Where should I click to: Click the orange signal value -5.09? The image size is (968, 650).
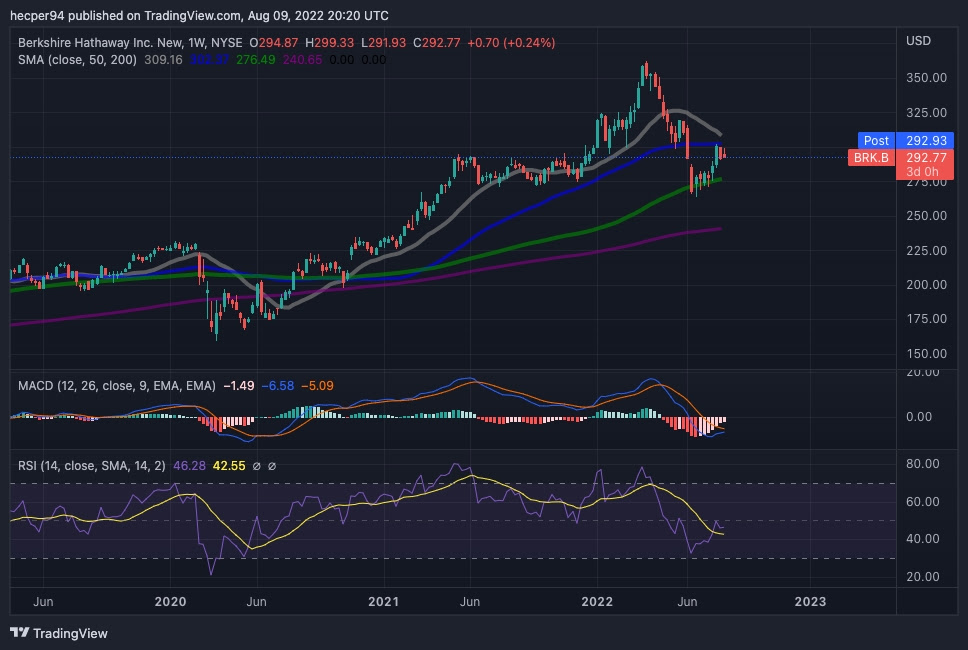click(x=317, y=386)
